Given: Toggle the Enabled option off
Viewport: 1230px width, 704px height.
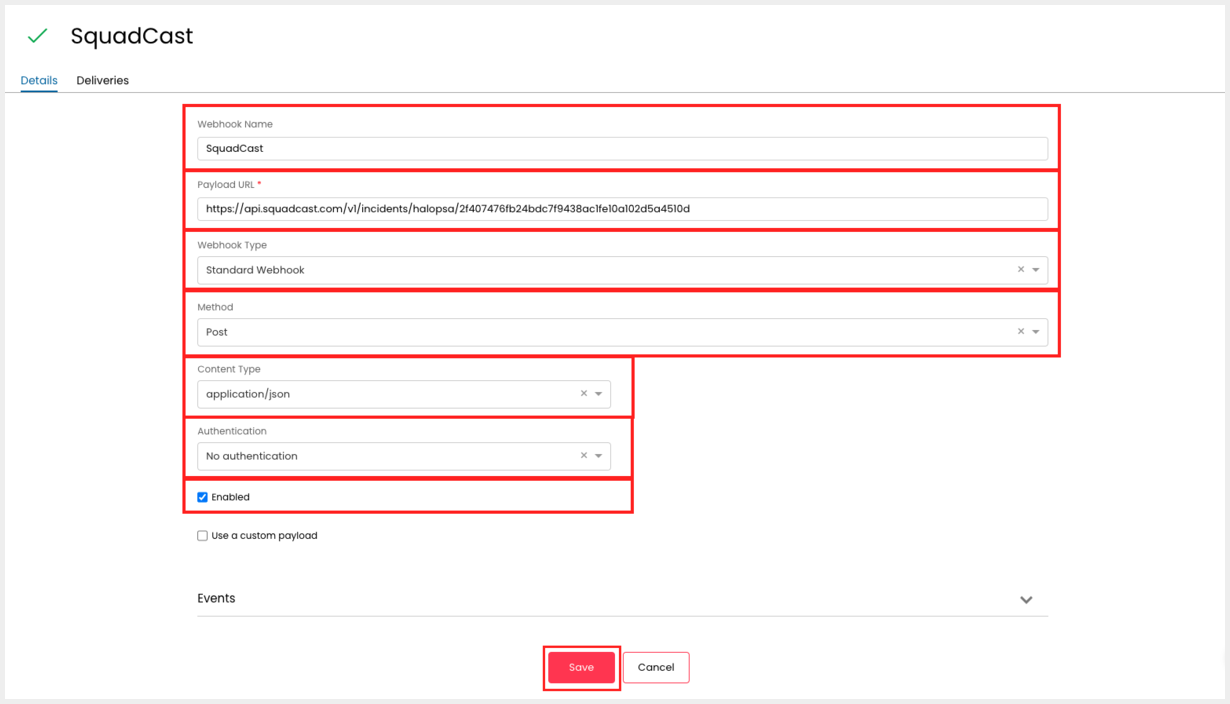Looking at the screenshot, I should click(x=202, y=497).
